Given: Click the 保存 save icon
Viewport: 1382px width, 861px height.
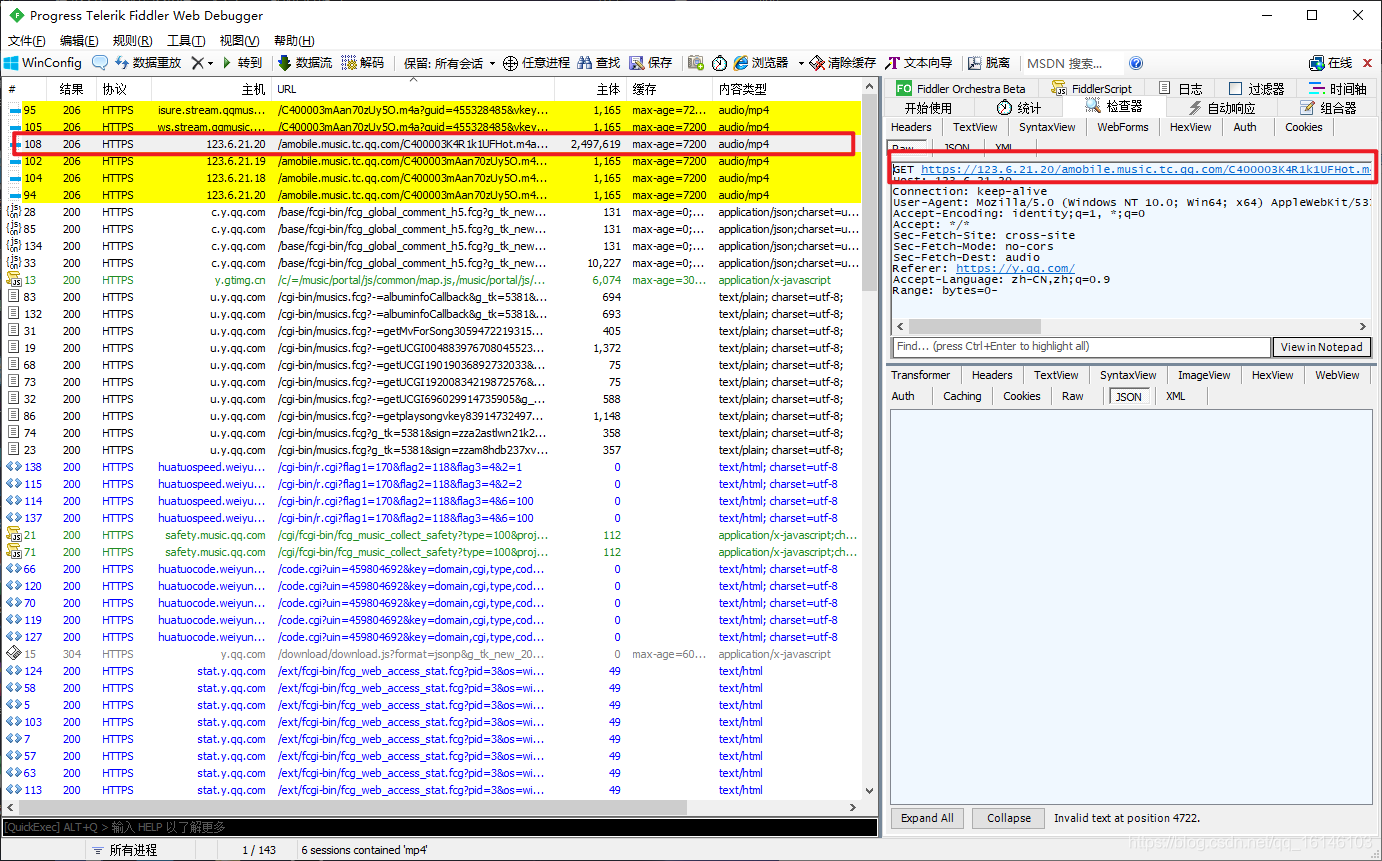Looking at the screenshot, I should tap(638, 62).
